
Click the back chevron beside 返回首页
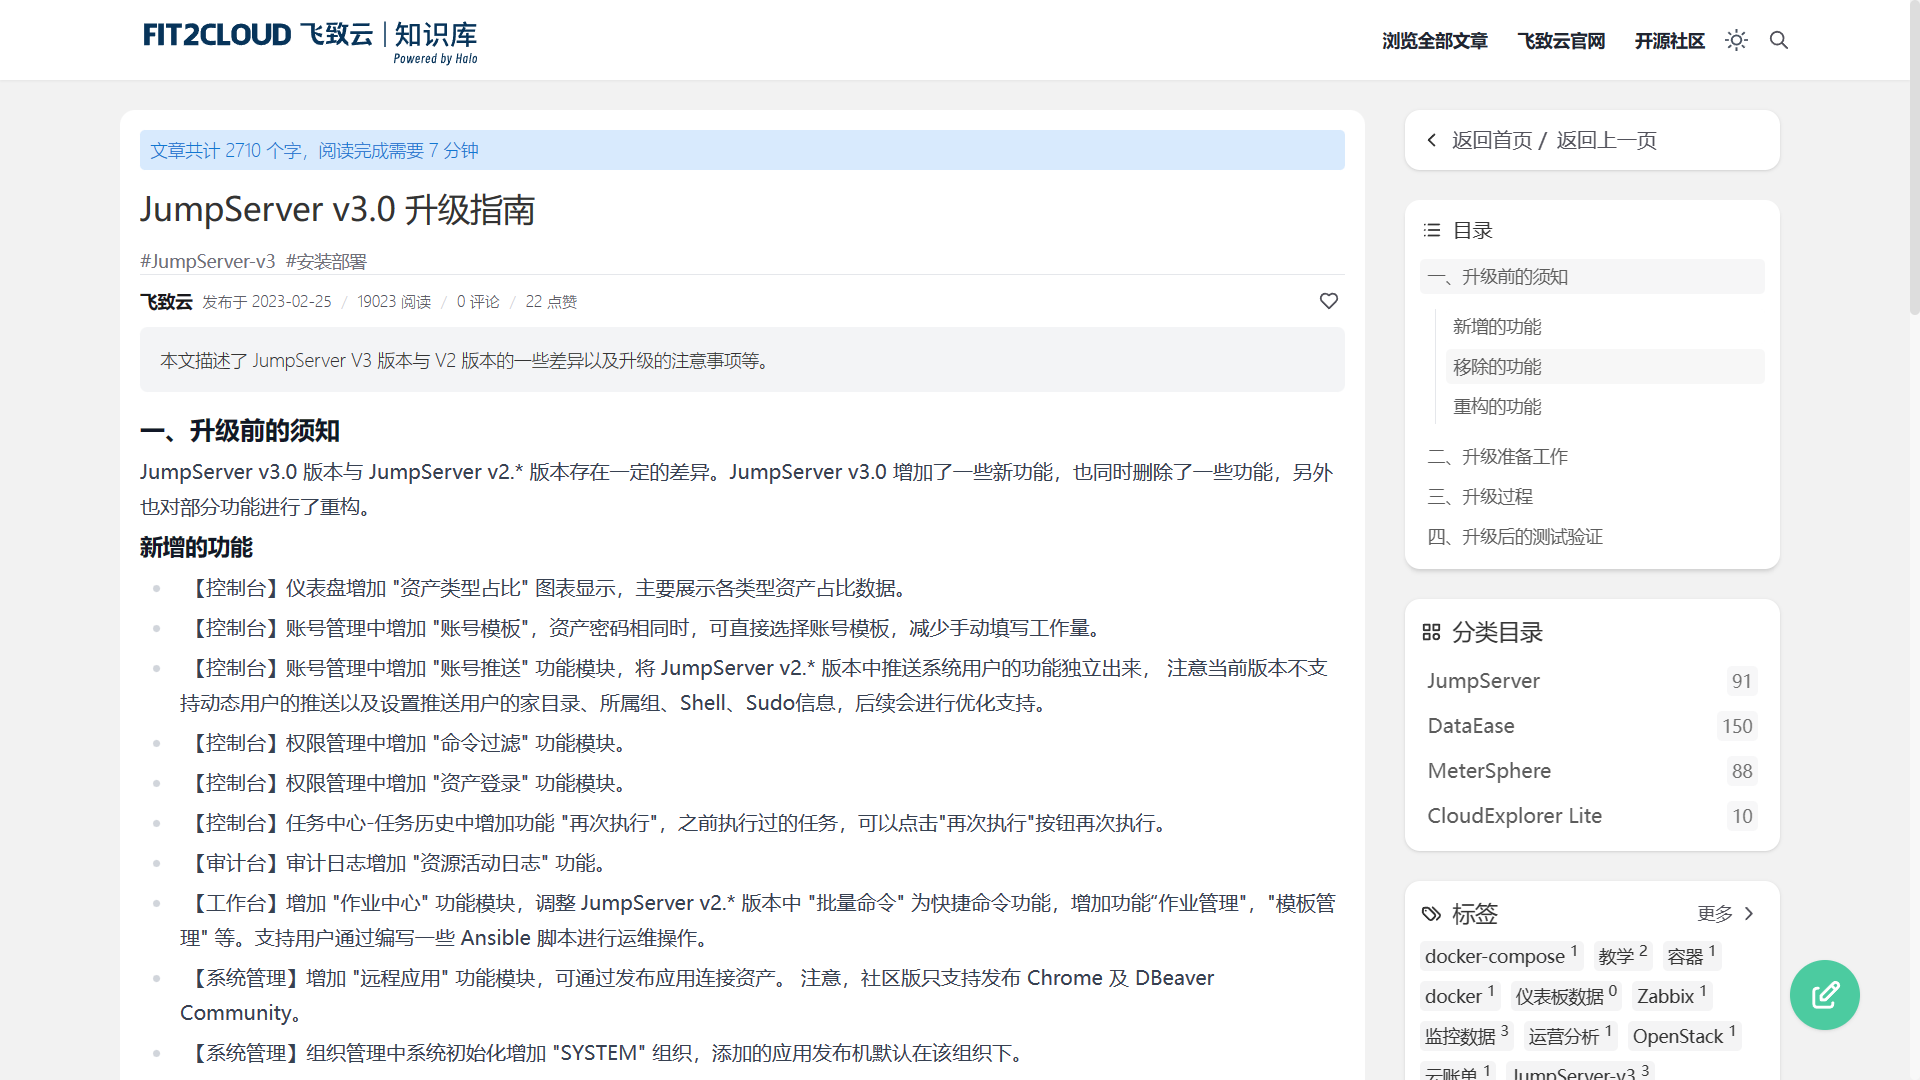coord(1432,140)
